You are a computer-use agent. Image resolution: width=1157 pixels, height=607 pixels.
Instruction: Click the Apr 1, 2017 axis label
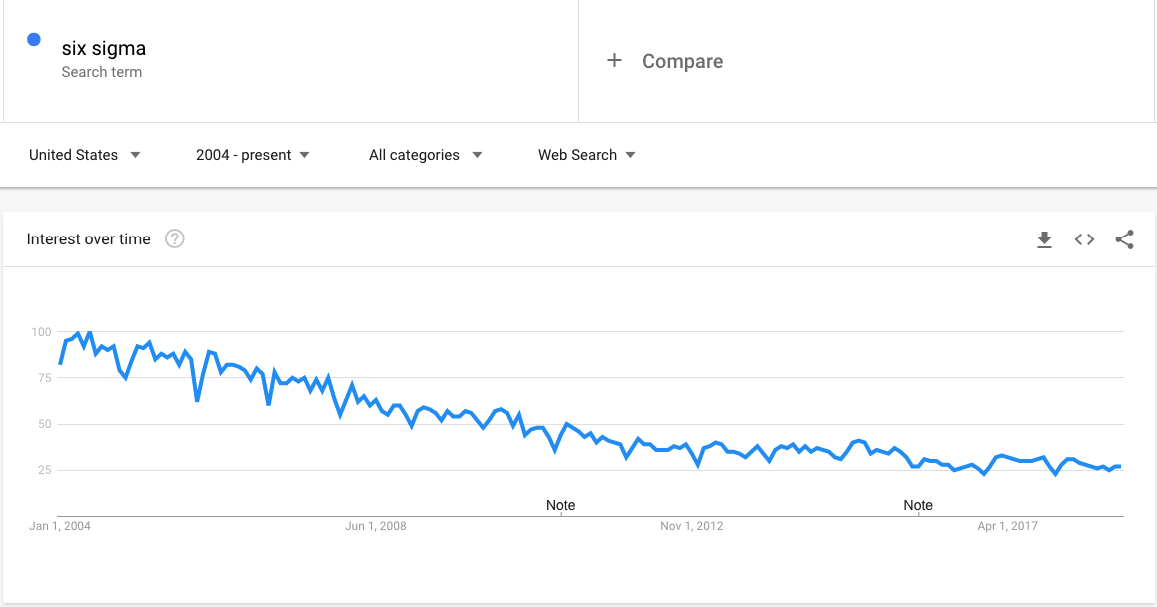click(1007, 526)
